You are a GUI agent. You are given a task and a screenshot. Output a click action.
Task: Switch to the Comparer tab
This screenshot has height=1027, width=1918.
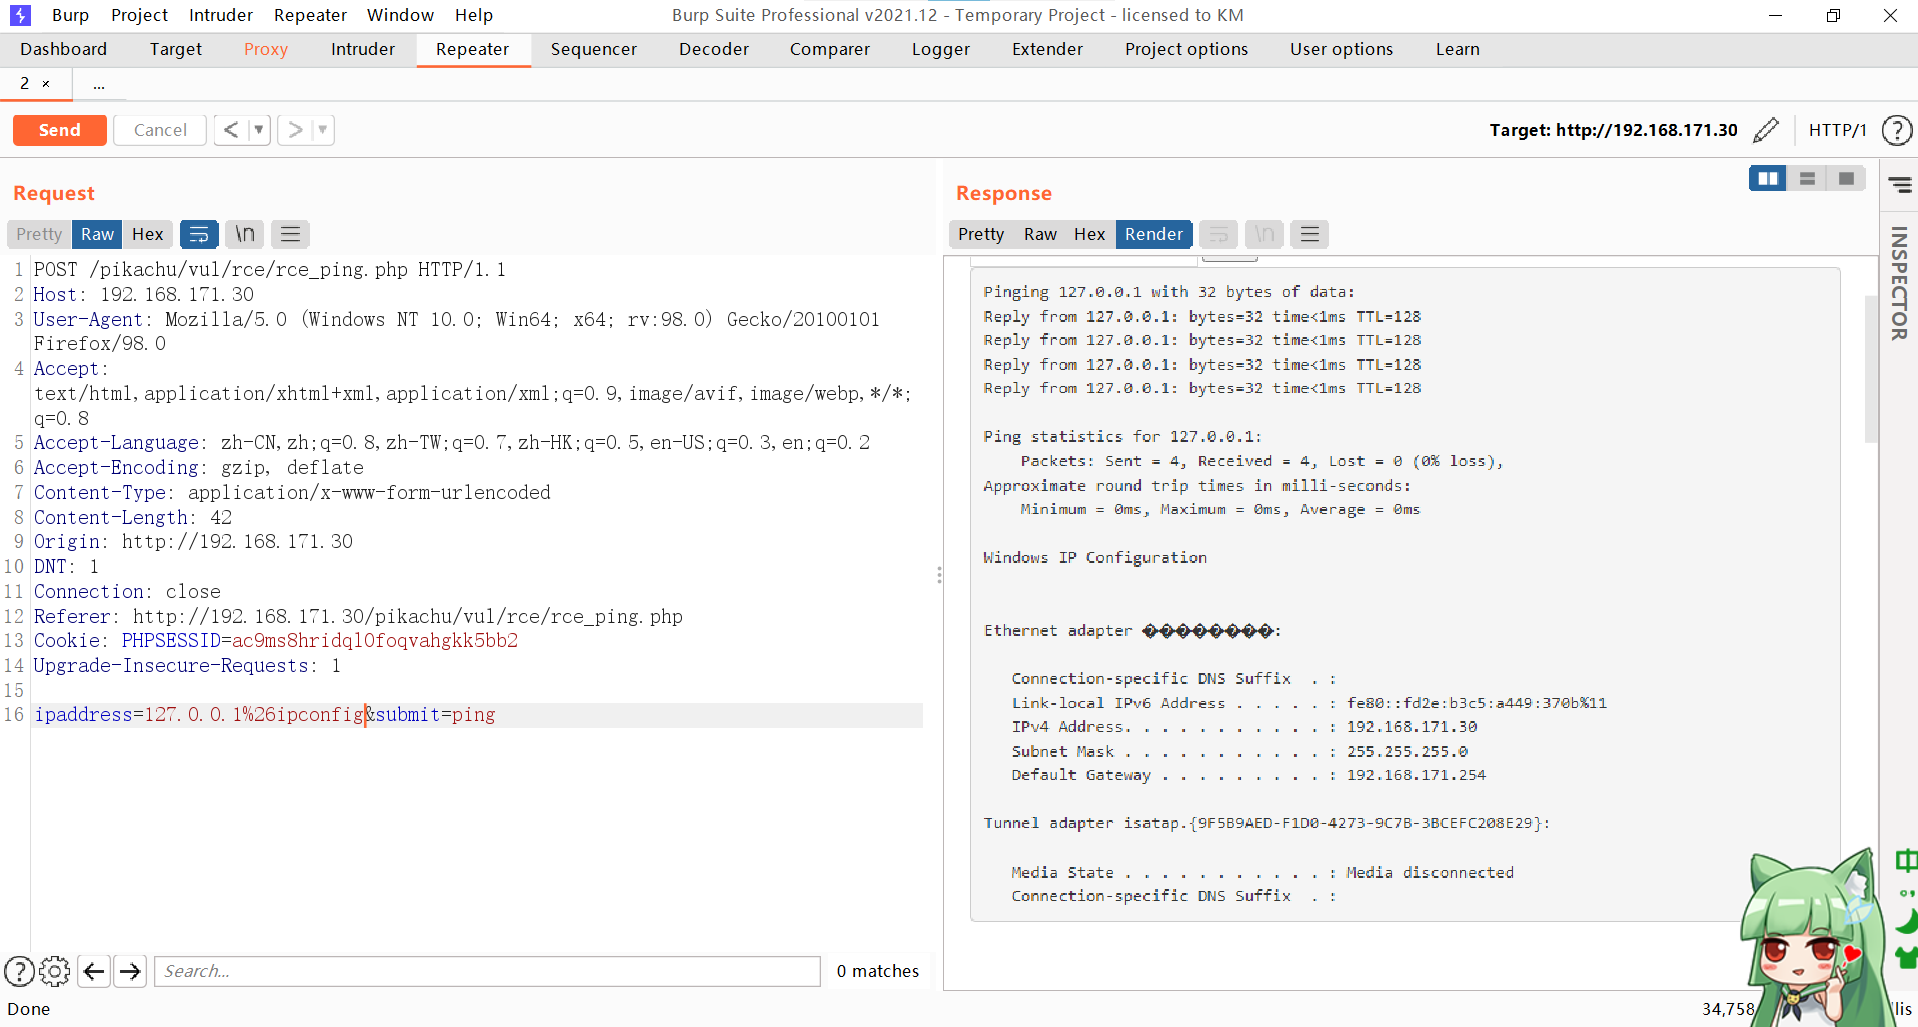click(x=830, y=49)
